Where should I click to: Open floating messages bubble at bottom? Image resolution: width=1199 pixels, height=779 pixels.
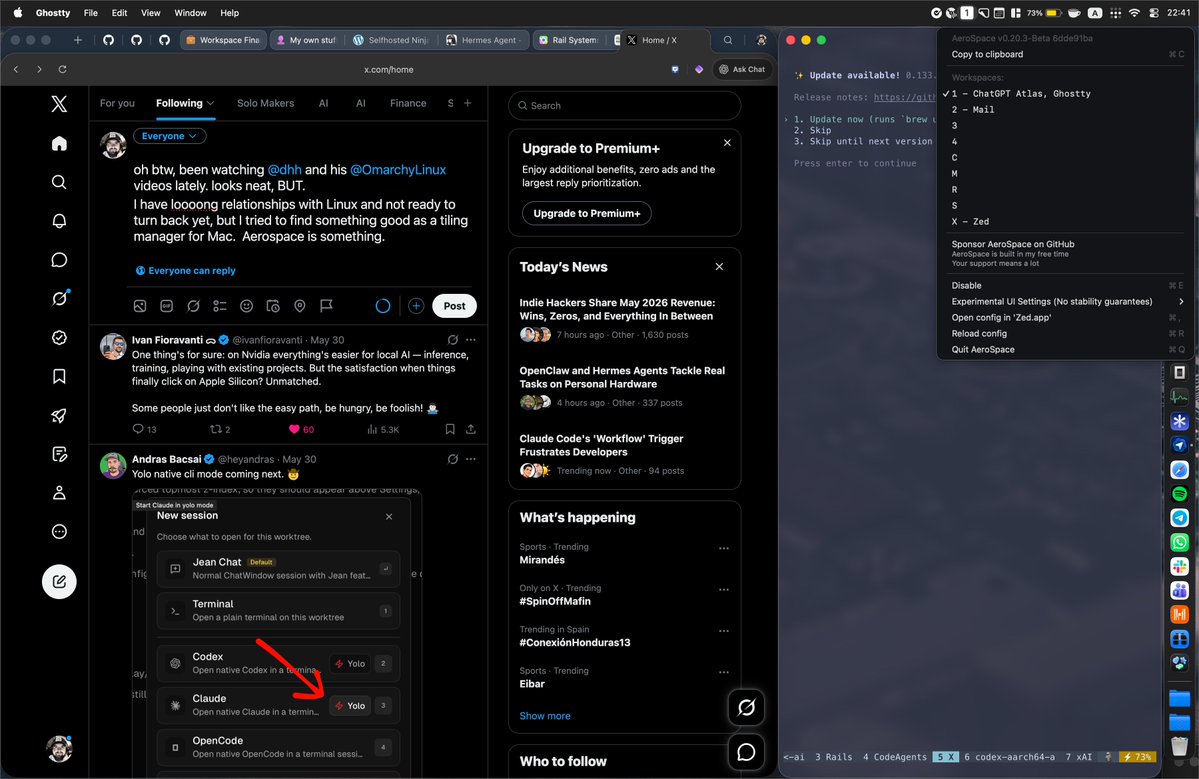746,752
